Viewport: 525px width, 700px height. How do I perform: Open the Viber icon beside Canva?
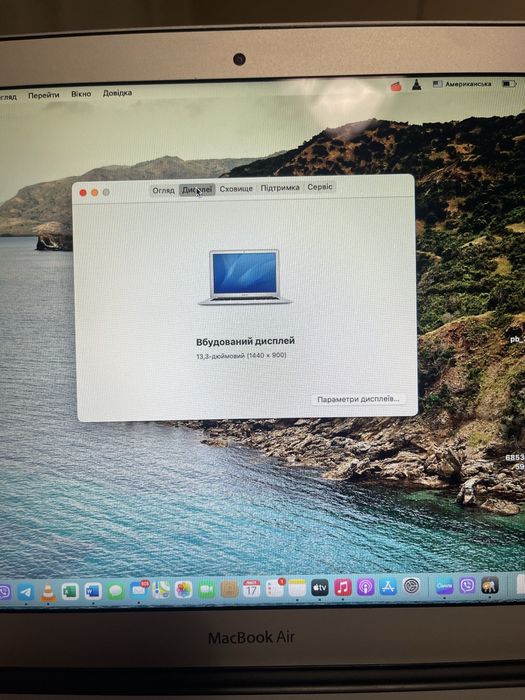point(467,585)
